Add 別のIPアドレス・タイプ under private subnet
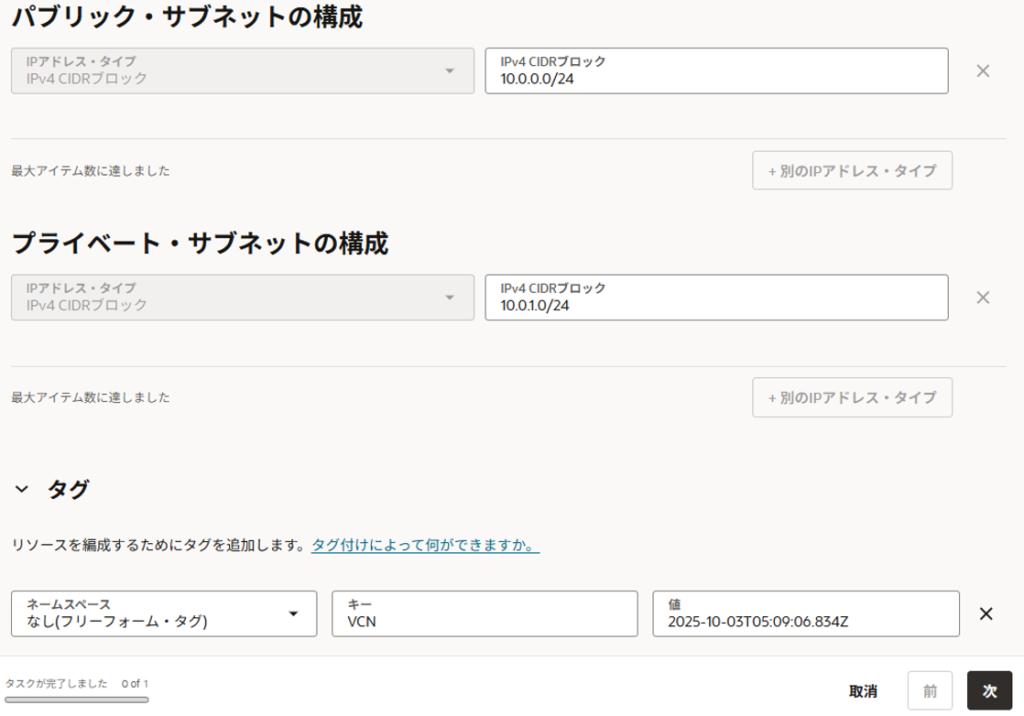1024x716 pixels. pos(852,397)
